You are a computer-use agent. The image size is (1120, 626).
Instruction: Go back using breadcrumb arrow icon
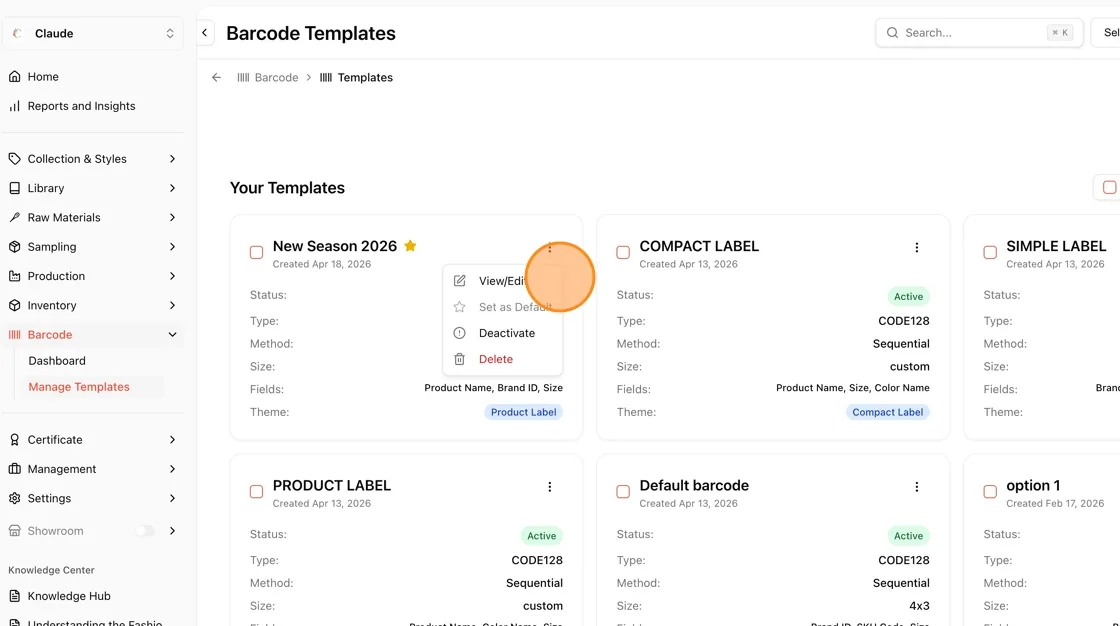(x=216, y=77)
